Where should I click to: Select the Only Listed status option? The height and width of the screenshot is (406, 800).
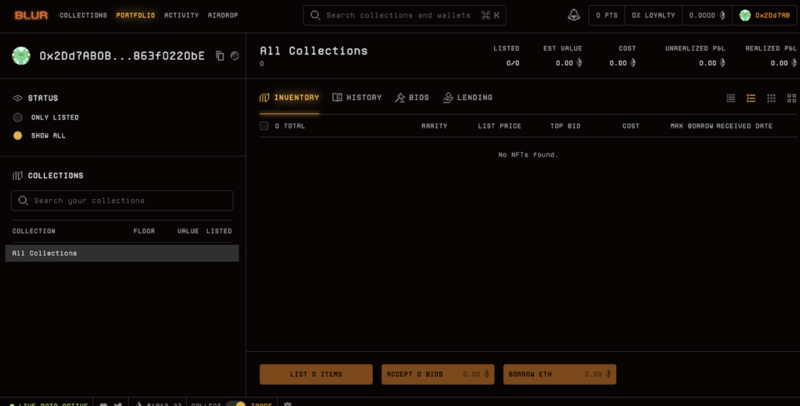click(x=17, y=117)
